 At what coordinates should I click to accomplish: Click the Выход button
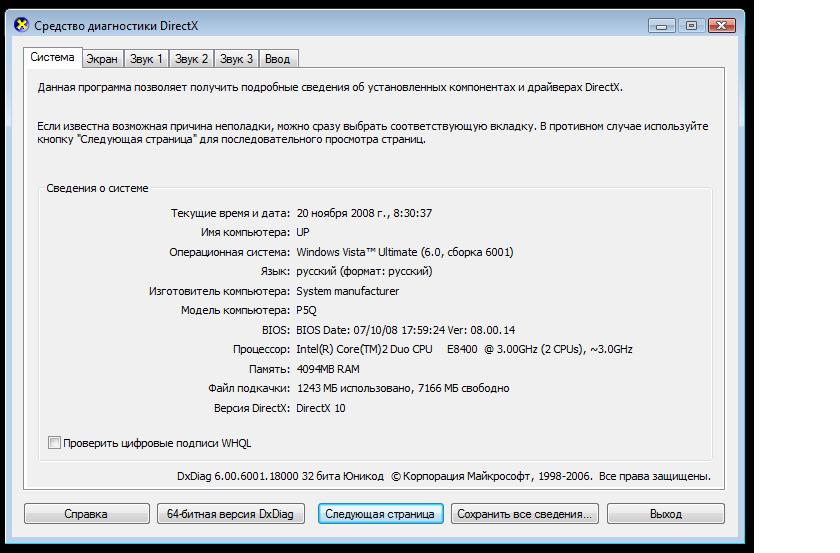(x=666, y=514)
